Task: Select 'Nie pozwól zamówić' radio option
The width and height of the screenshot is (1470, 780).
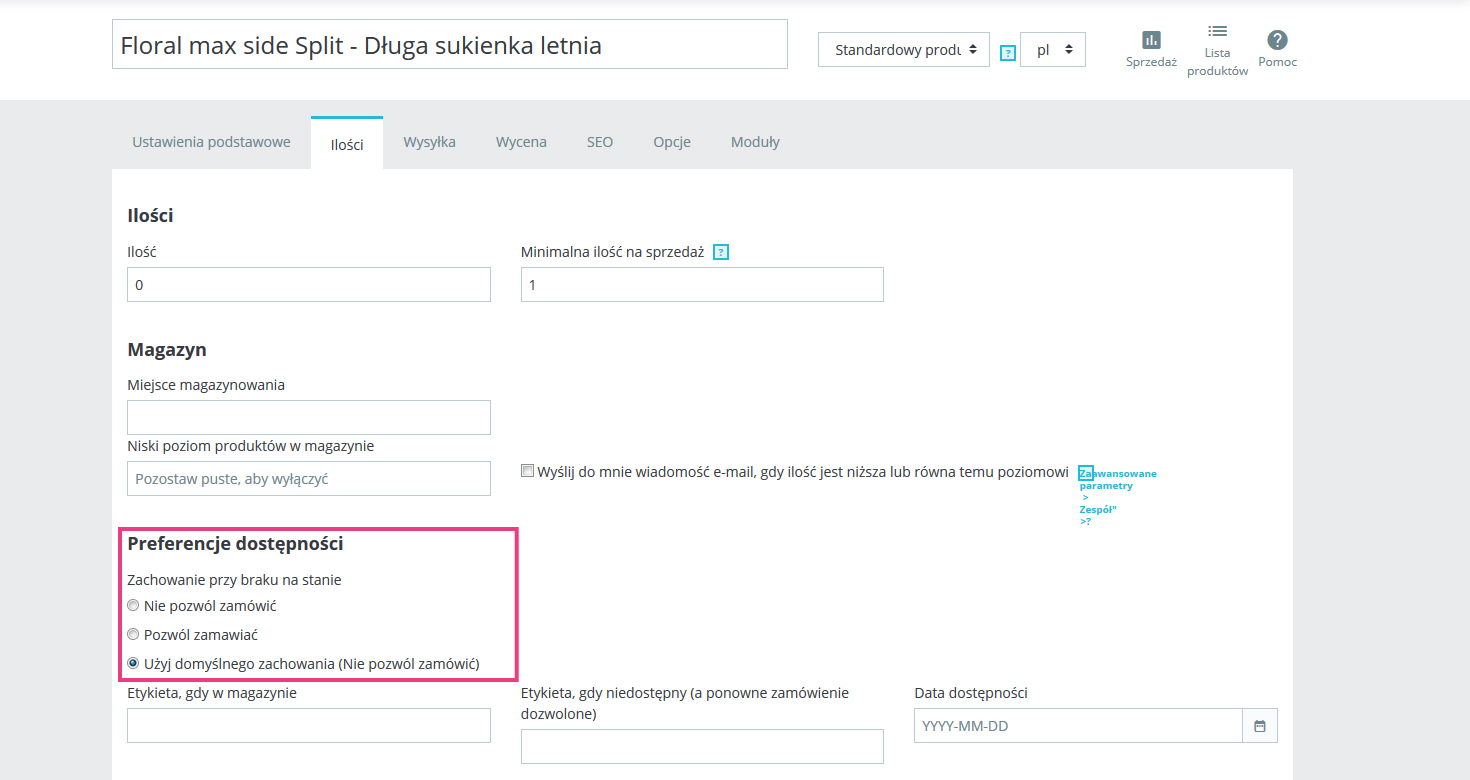Action: [x=133, y=605]
